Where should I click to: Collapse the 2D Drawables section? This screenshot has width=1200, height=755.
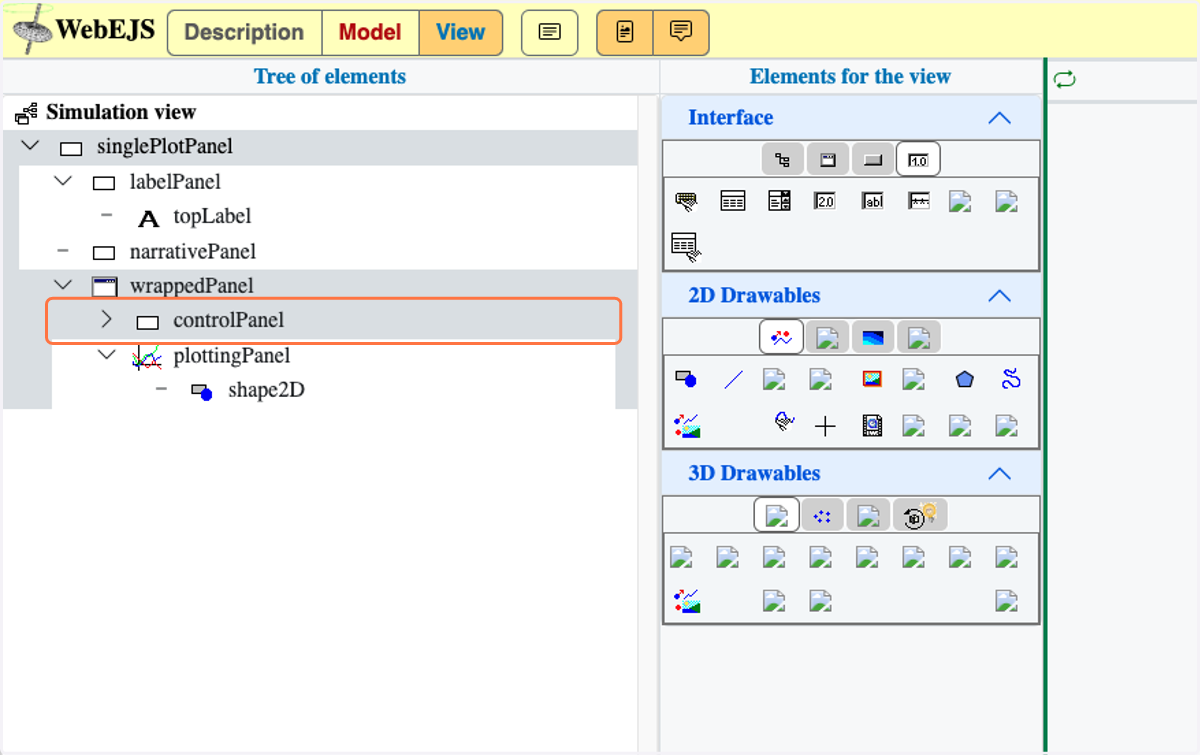(x=999, y=296)
